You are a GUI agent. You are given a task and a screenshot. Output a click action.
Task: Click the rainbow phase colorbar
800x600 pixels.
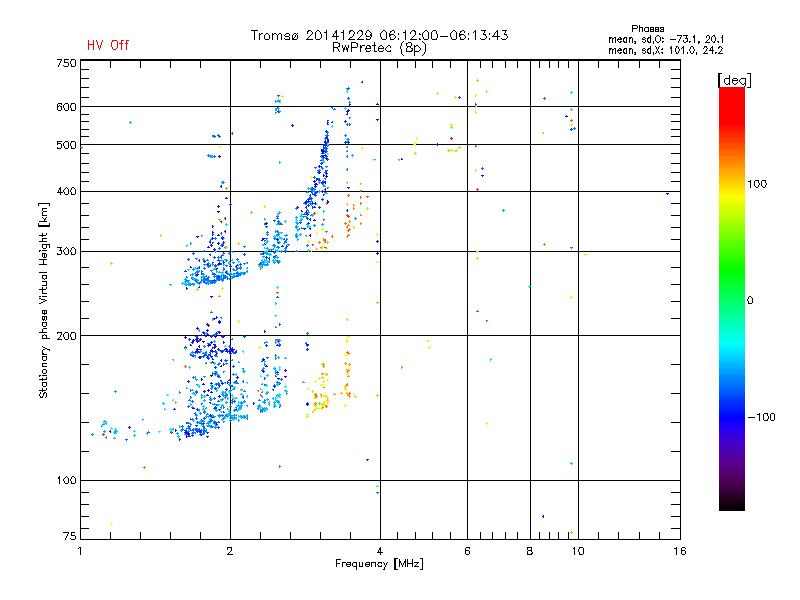[x=732, y=298]
